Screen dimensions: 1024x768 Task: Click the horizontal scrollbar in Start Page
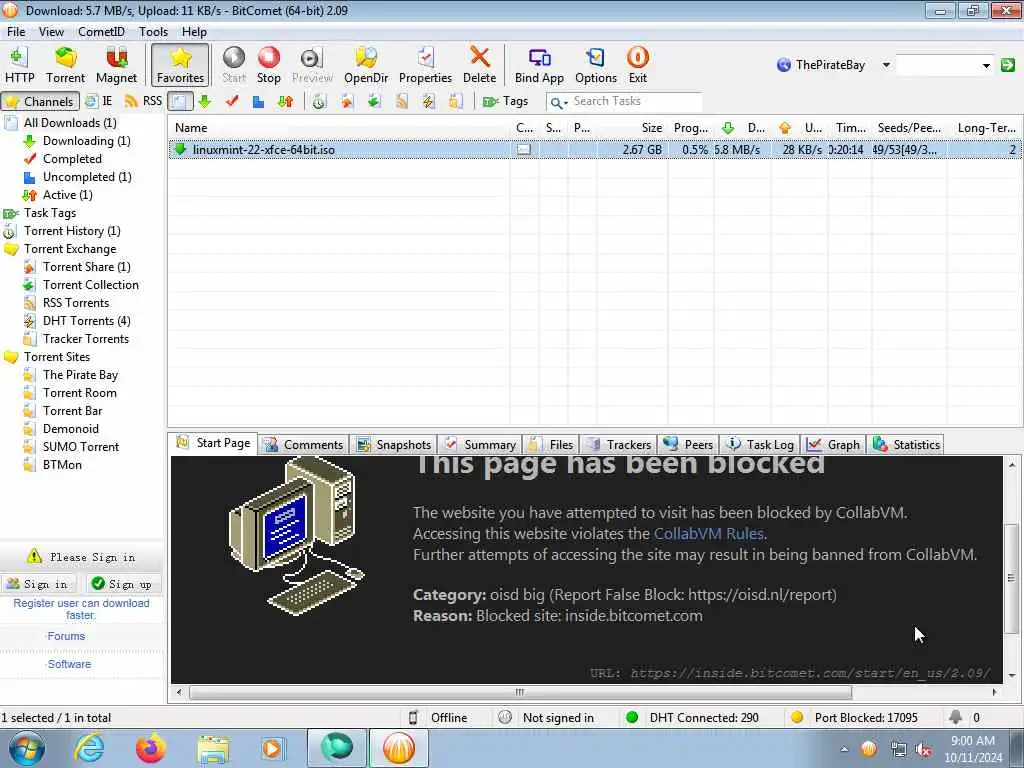point(520,692)
